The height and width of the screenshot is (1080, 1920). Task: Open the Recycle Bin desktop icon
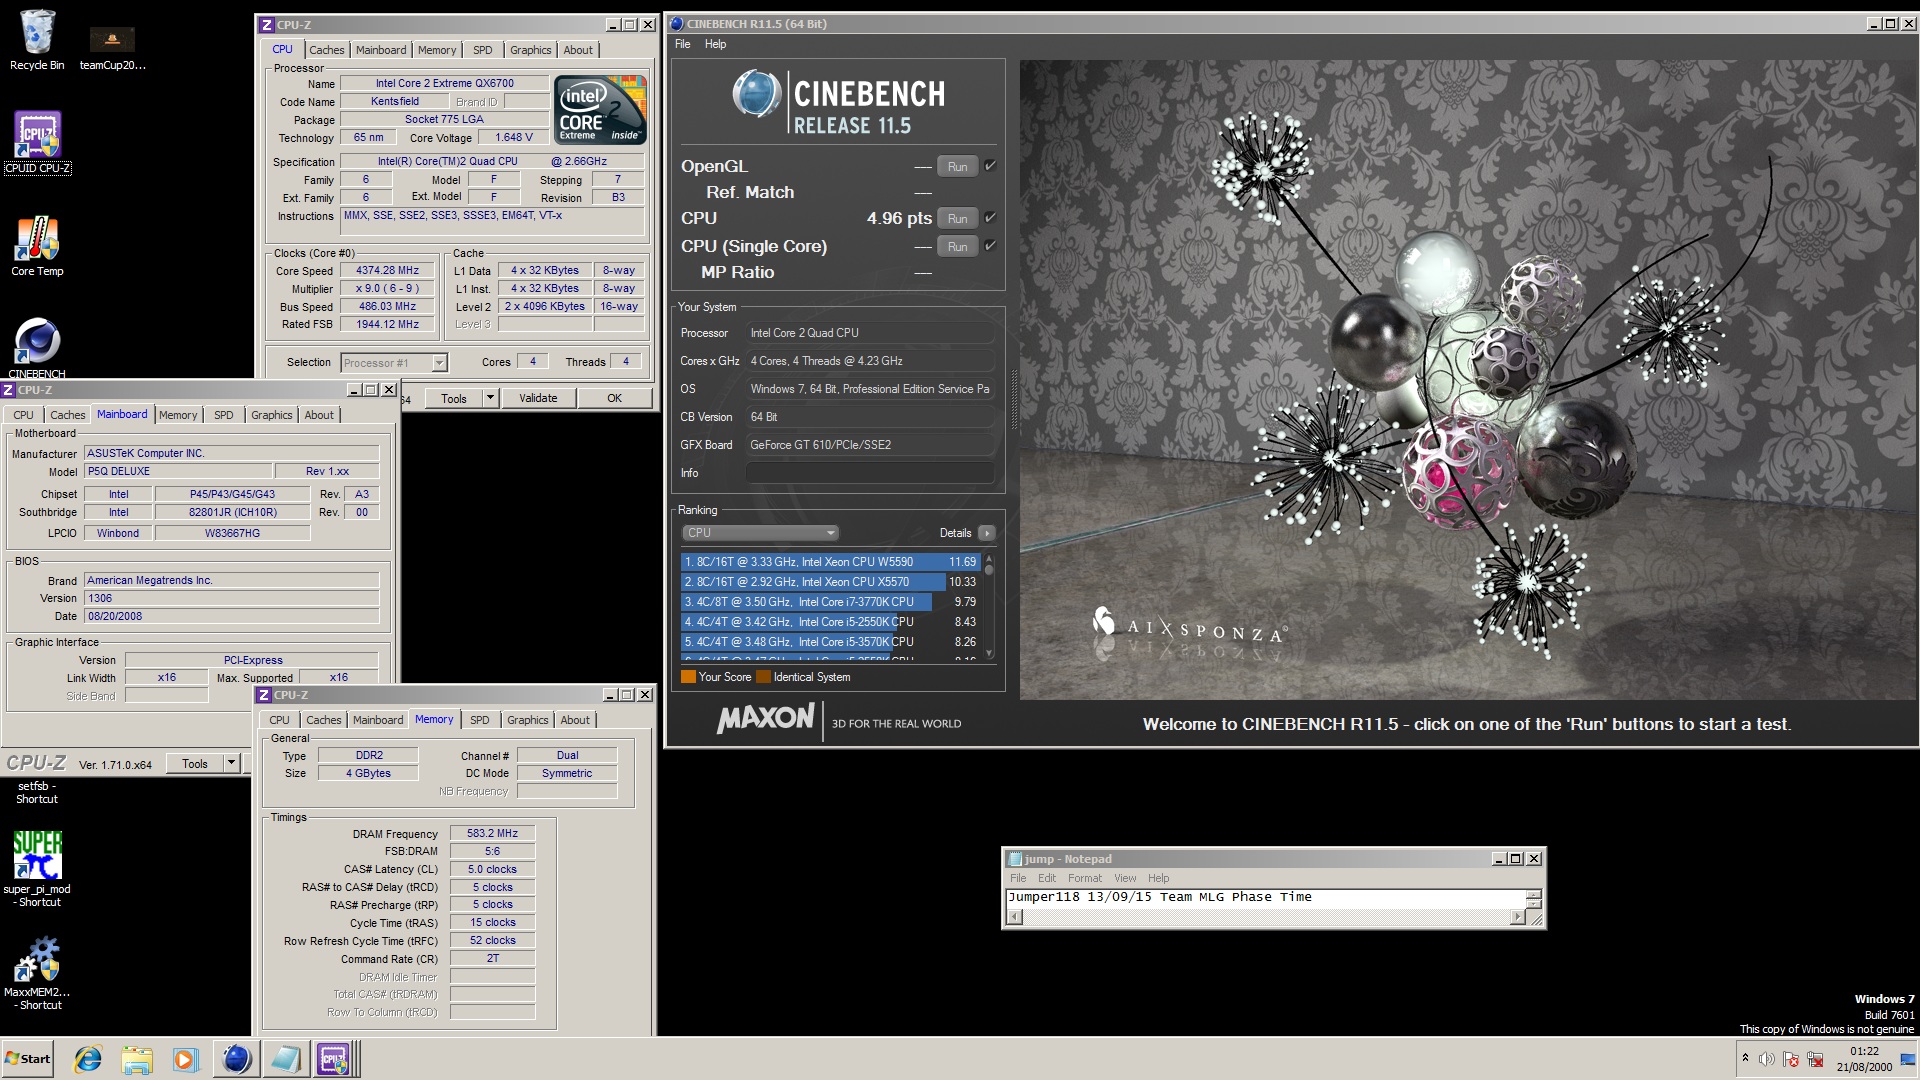(37, 40)
